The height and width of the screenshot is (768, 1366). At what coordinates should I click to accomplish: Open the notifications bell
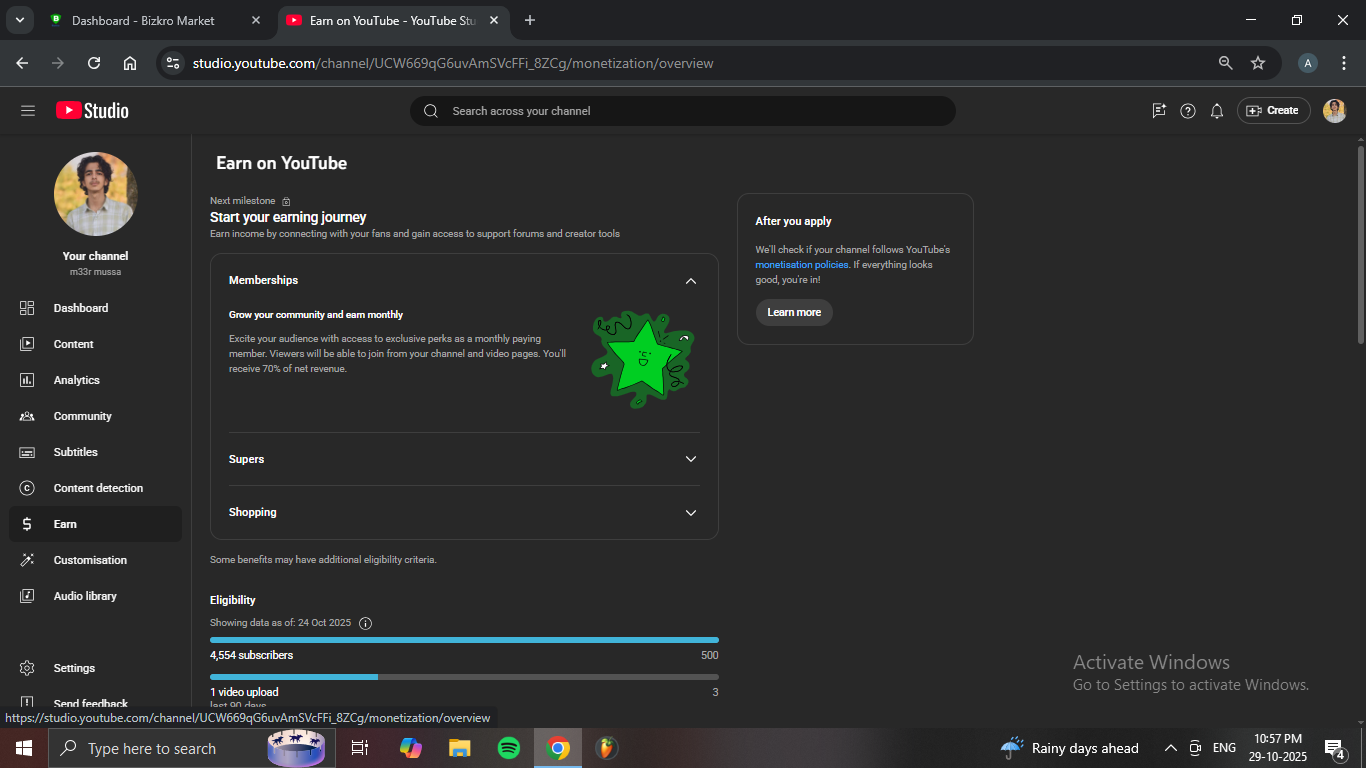tap(1217, 111)
